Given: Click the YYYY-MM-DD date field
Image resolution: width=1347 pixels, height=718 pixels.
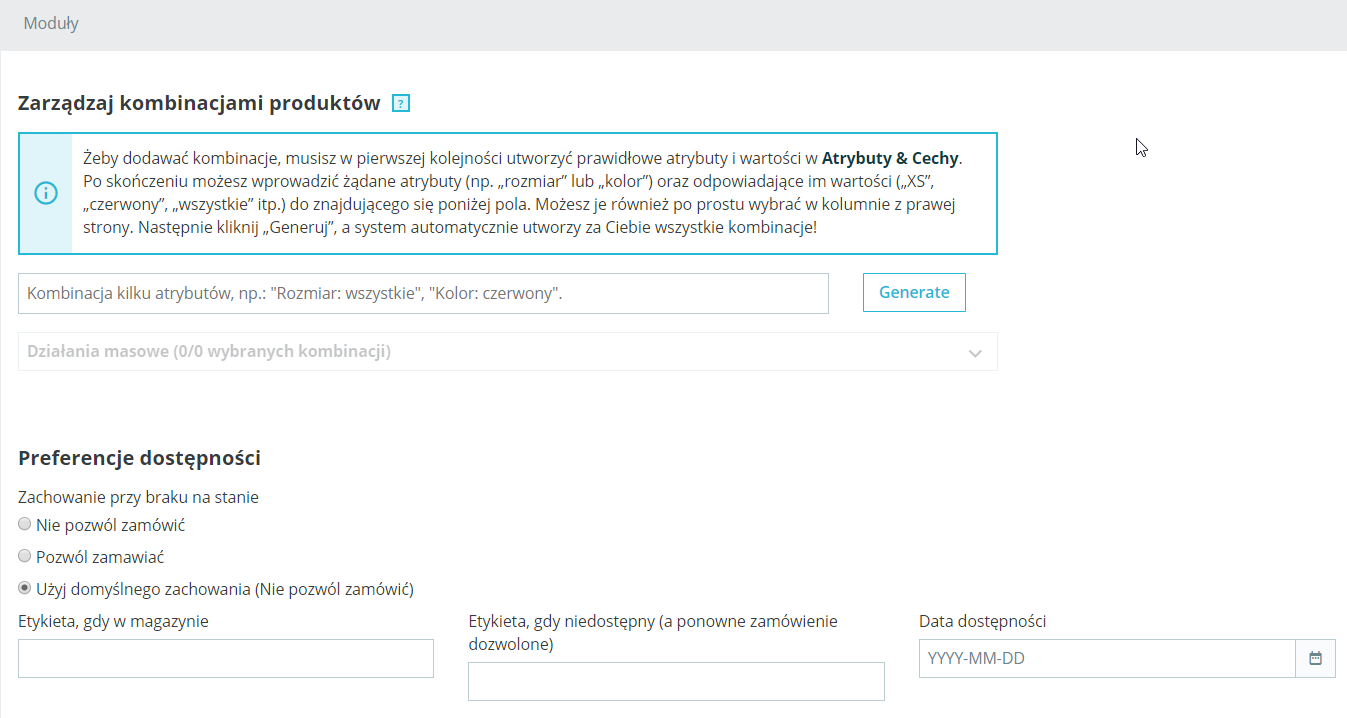Looking at the screenshot, I should click(1107, 659).
